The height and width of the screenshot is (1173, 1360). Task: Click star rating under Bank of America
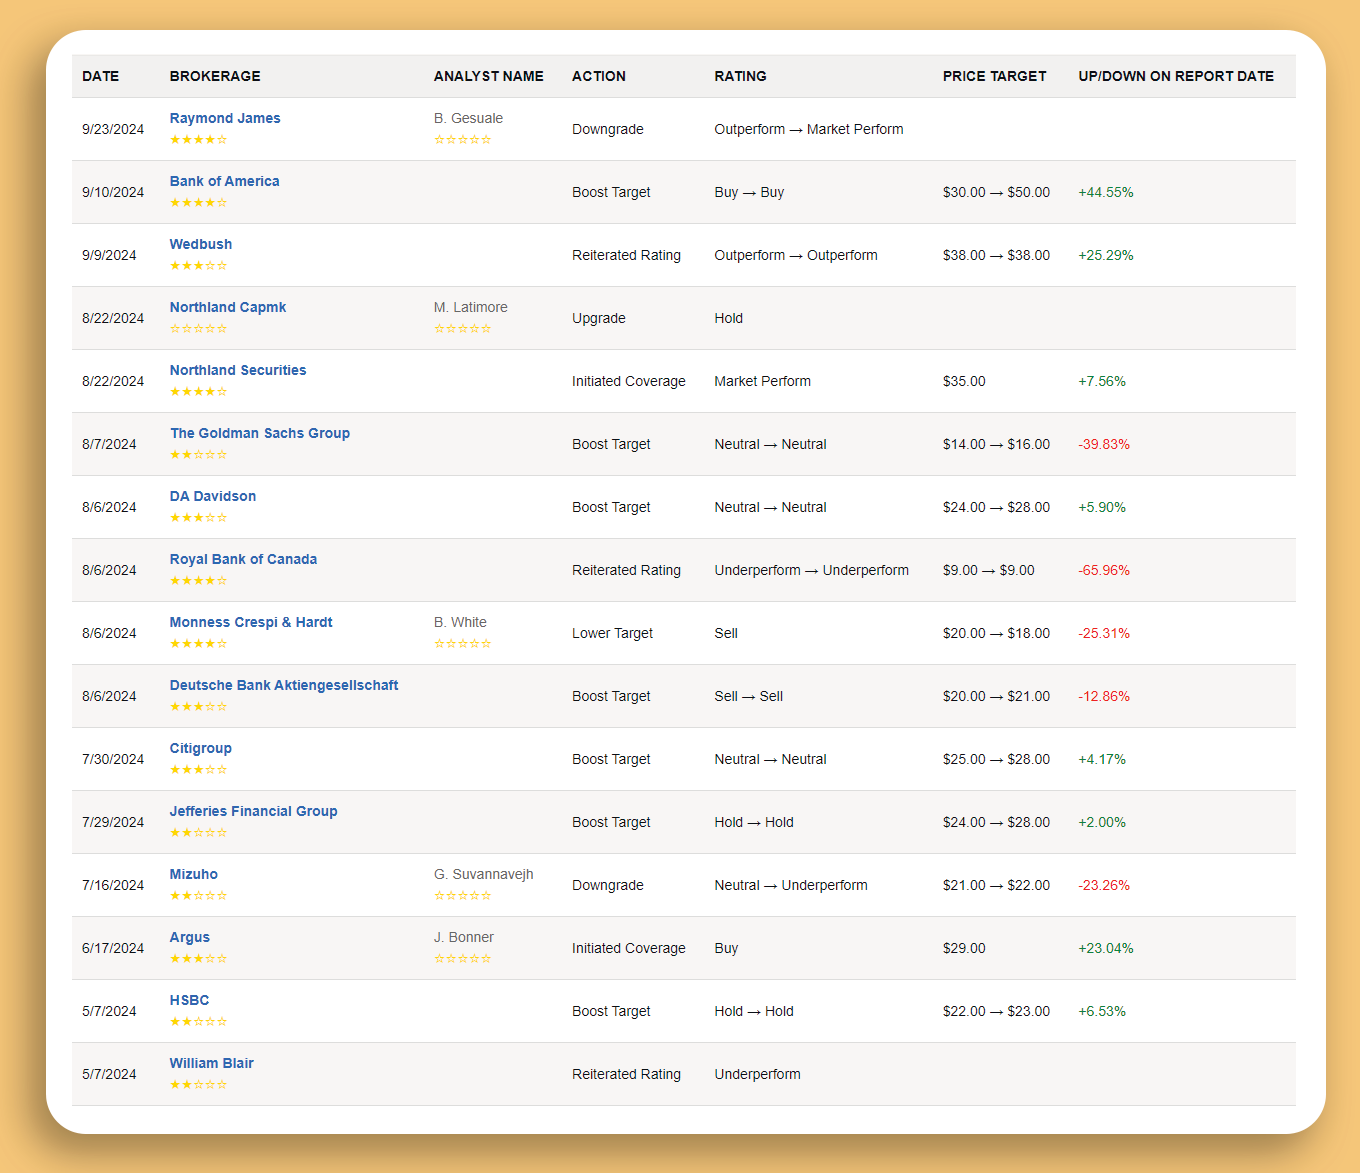[199, 203]
